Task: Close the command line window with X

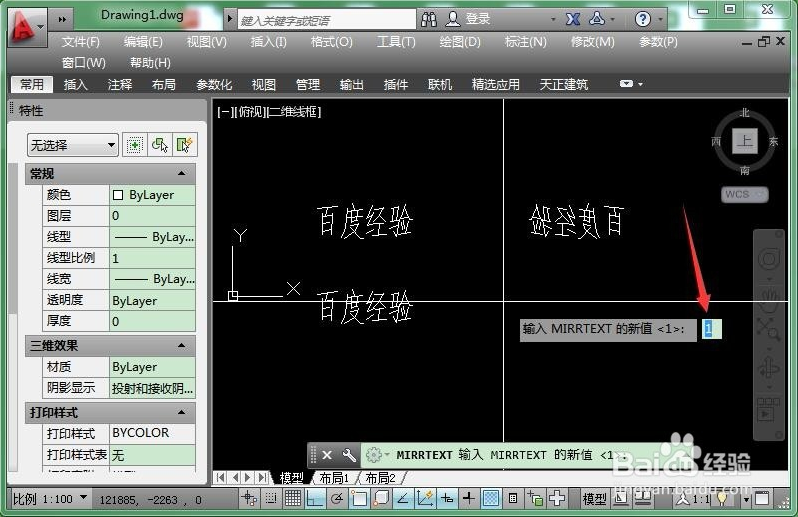Action: [x=327, y=455]
